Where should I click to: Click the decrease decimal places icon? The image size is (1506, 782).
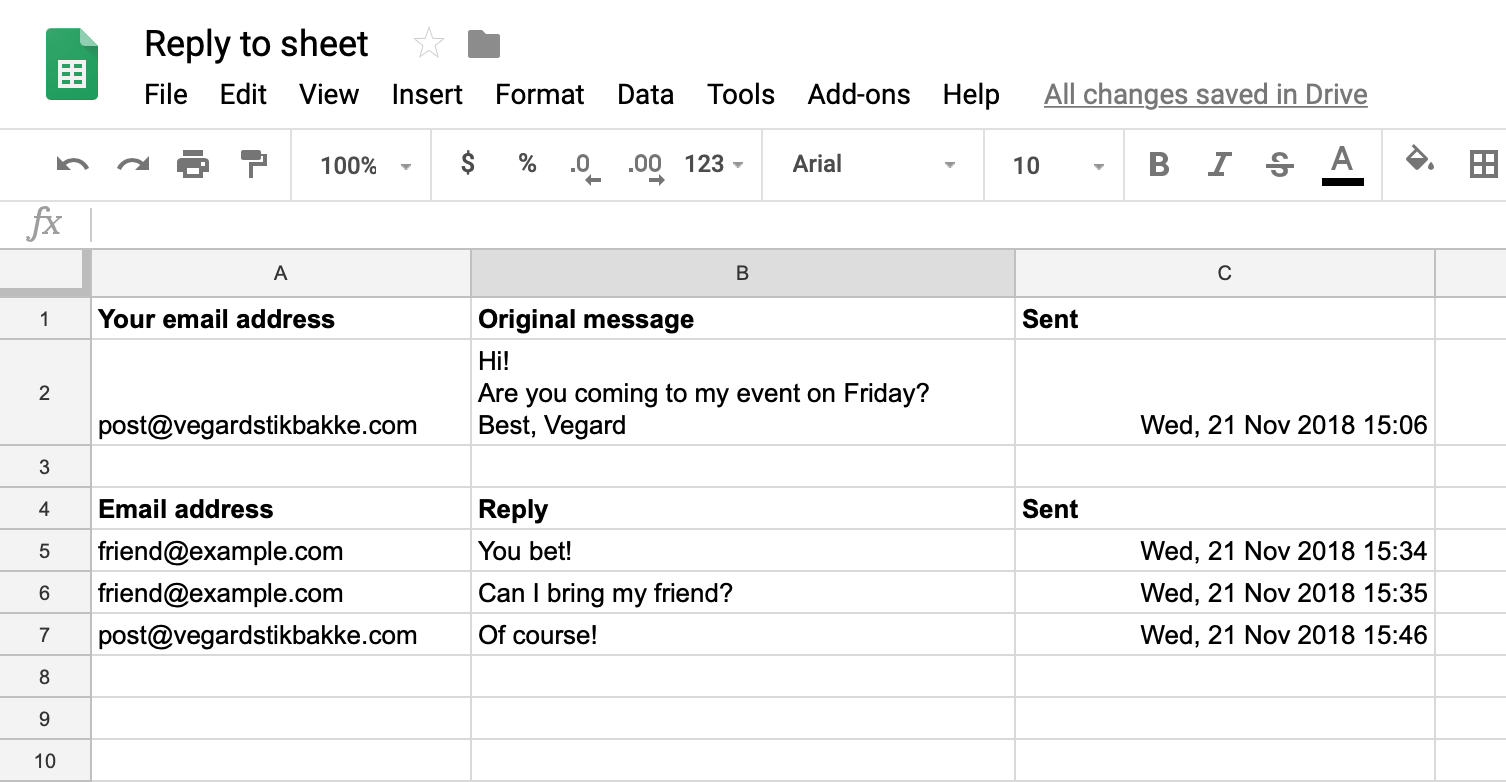coord(584,165)
